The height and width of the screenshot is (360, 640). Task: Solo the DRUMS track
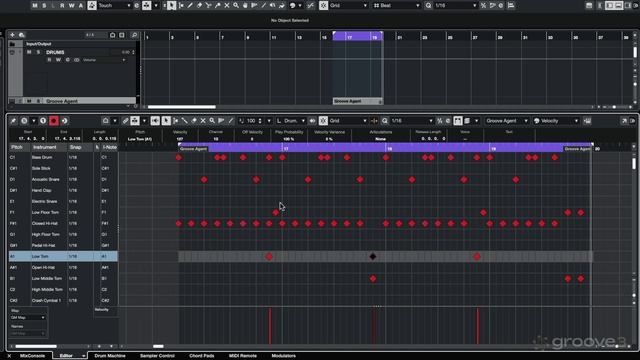pyautogui.click(x=38, y=52)
